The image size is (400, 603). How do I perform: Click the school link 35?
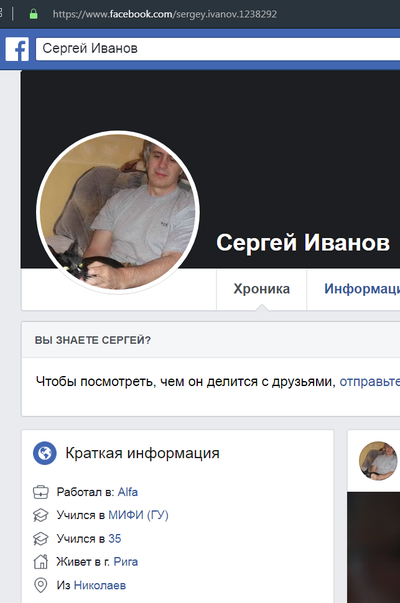pos(115,538)
